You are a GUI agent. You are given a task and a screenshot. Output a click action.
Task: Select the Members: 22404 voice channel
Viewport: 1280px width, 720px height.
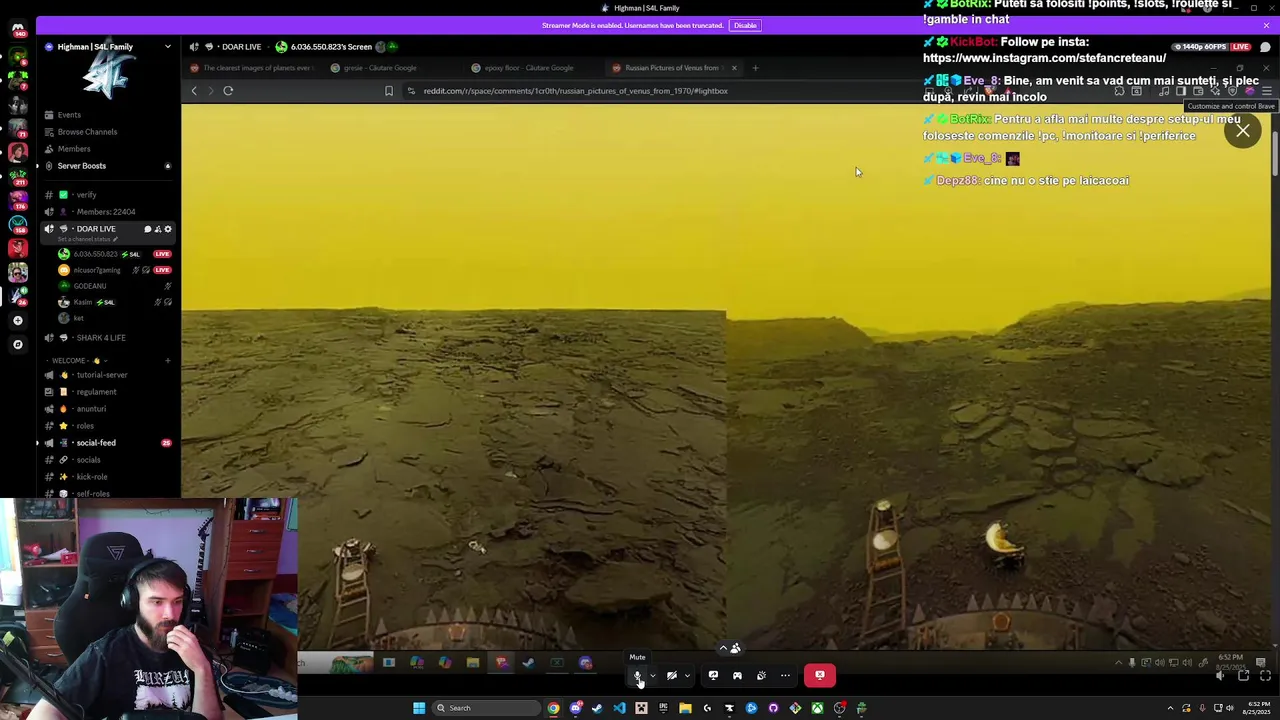(105, 212)
